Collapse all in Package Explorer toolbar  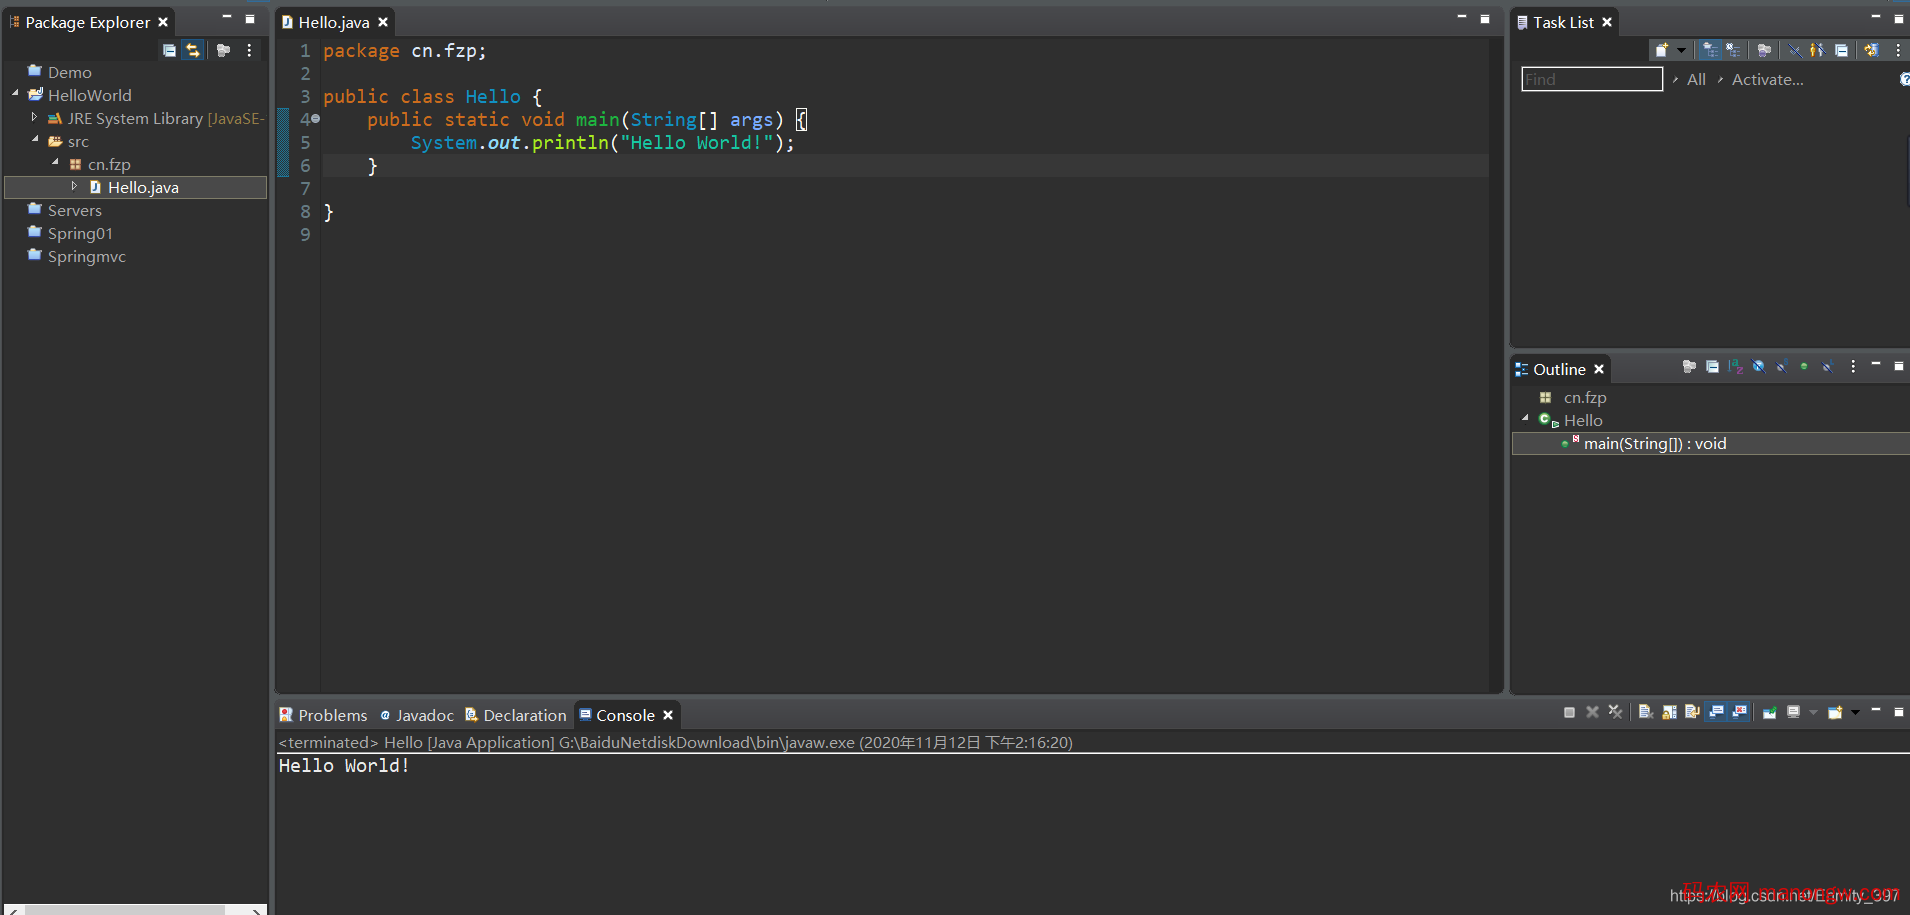click(169, 50)
